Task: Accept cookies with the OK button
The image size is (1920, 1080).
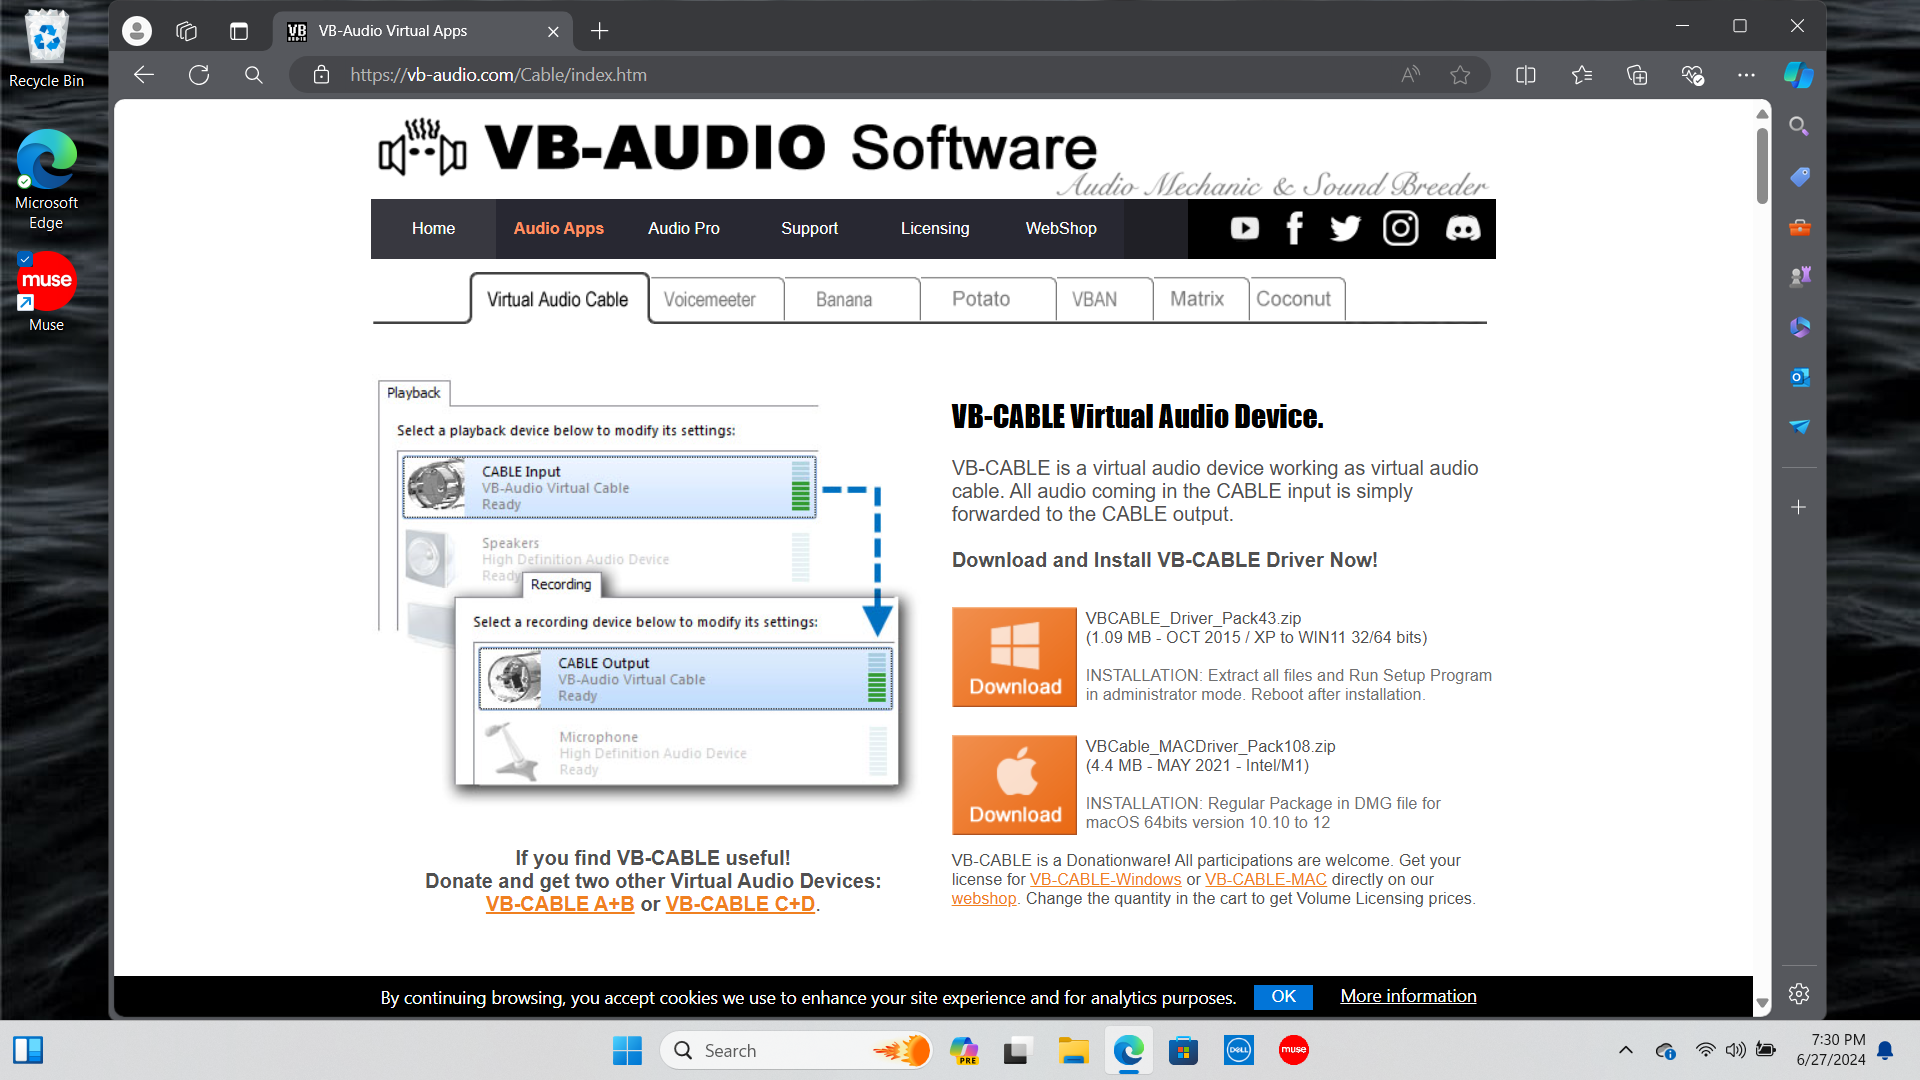Action: [1283, 997]
